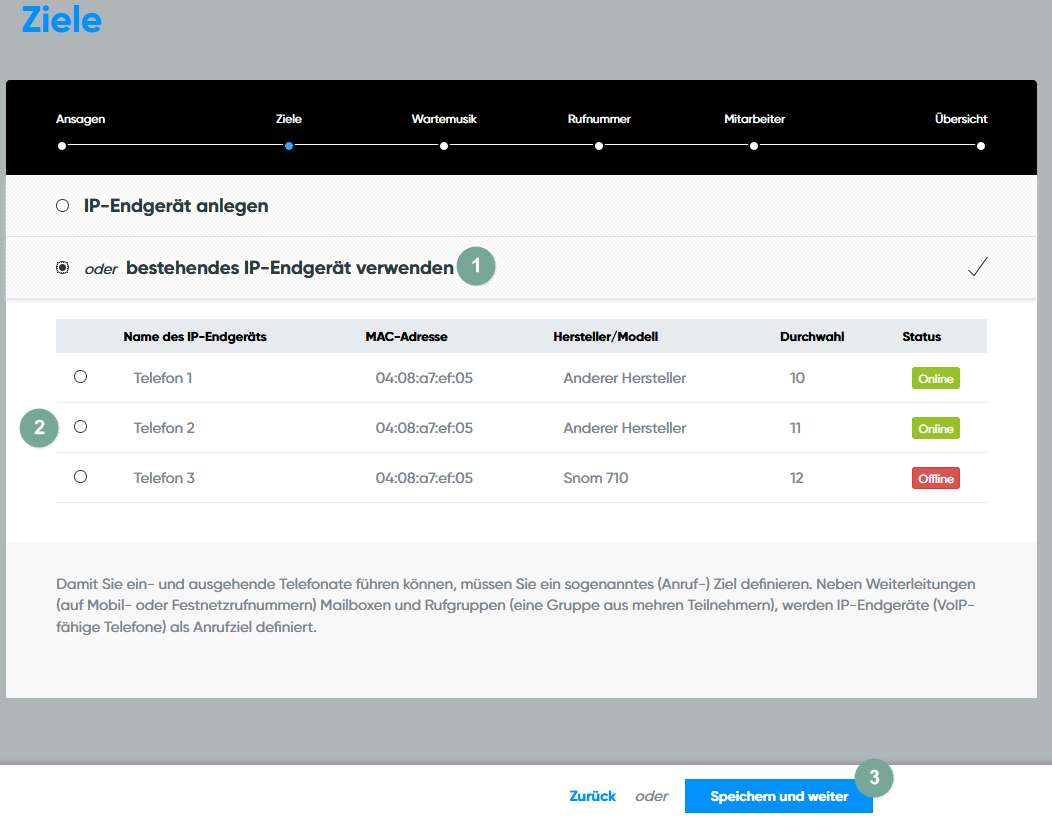Click the green Online badge for Telefon 2
1052x821 pixels.
(x=935, y=429)
